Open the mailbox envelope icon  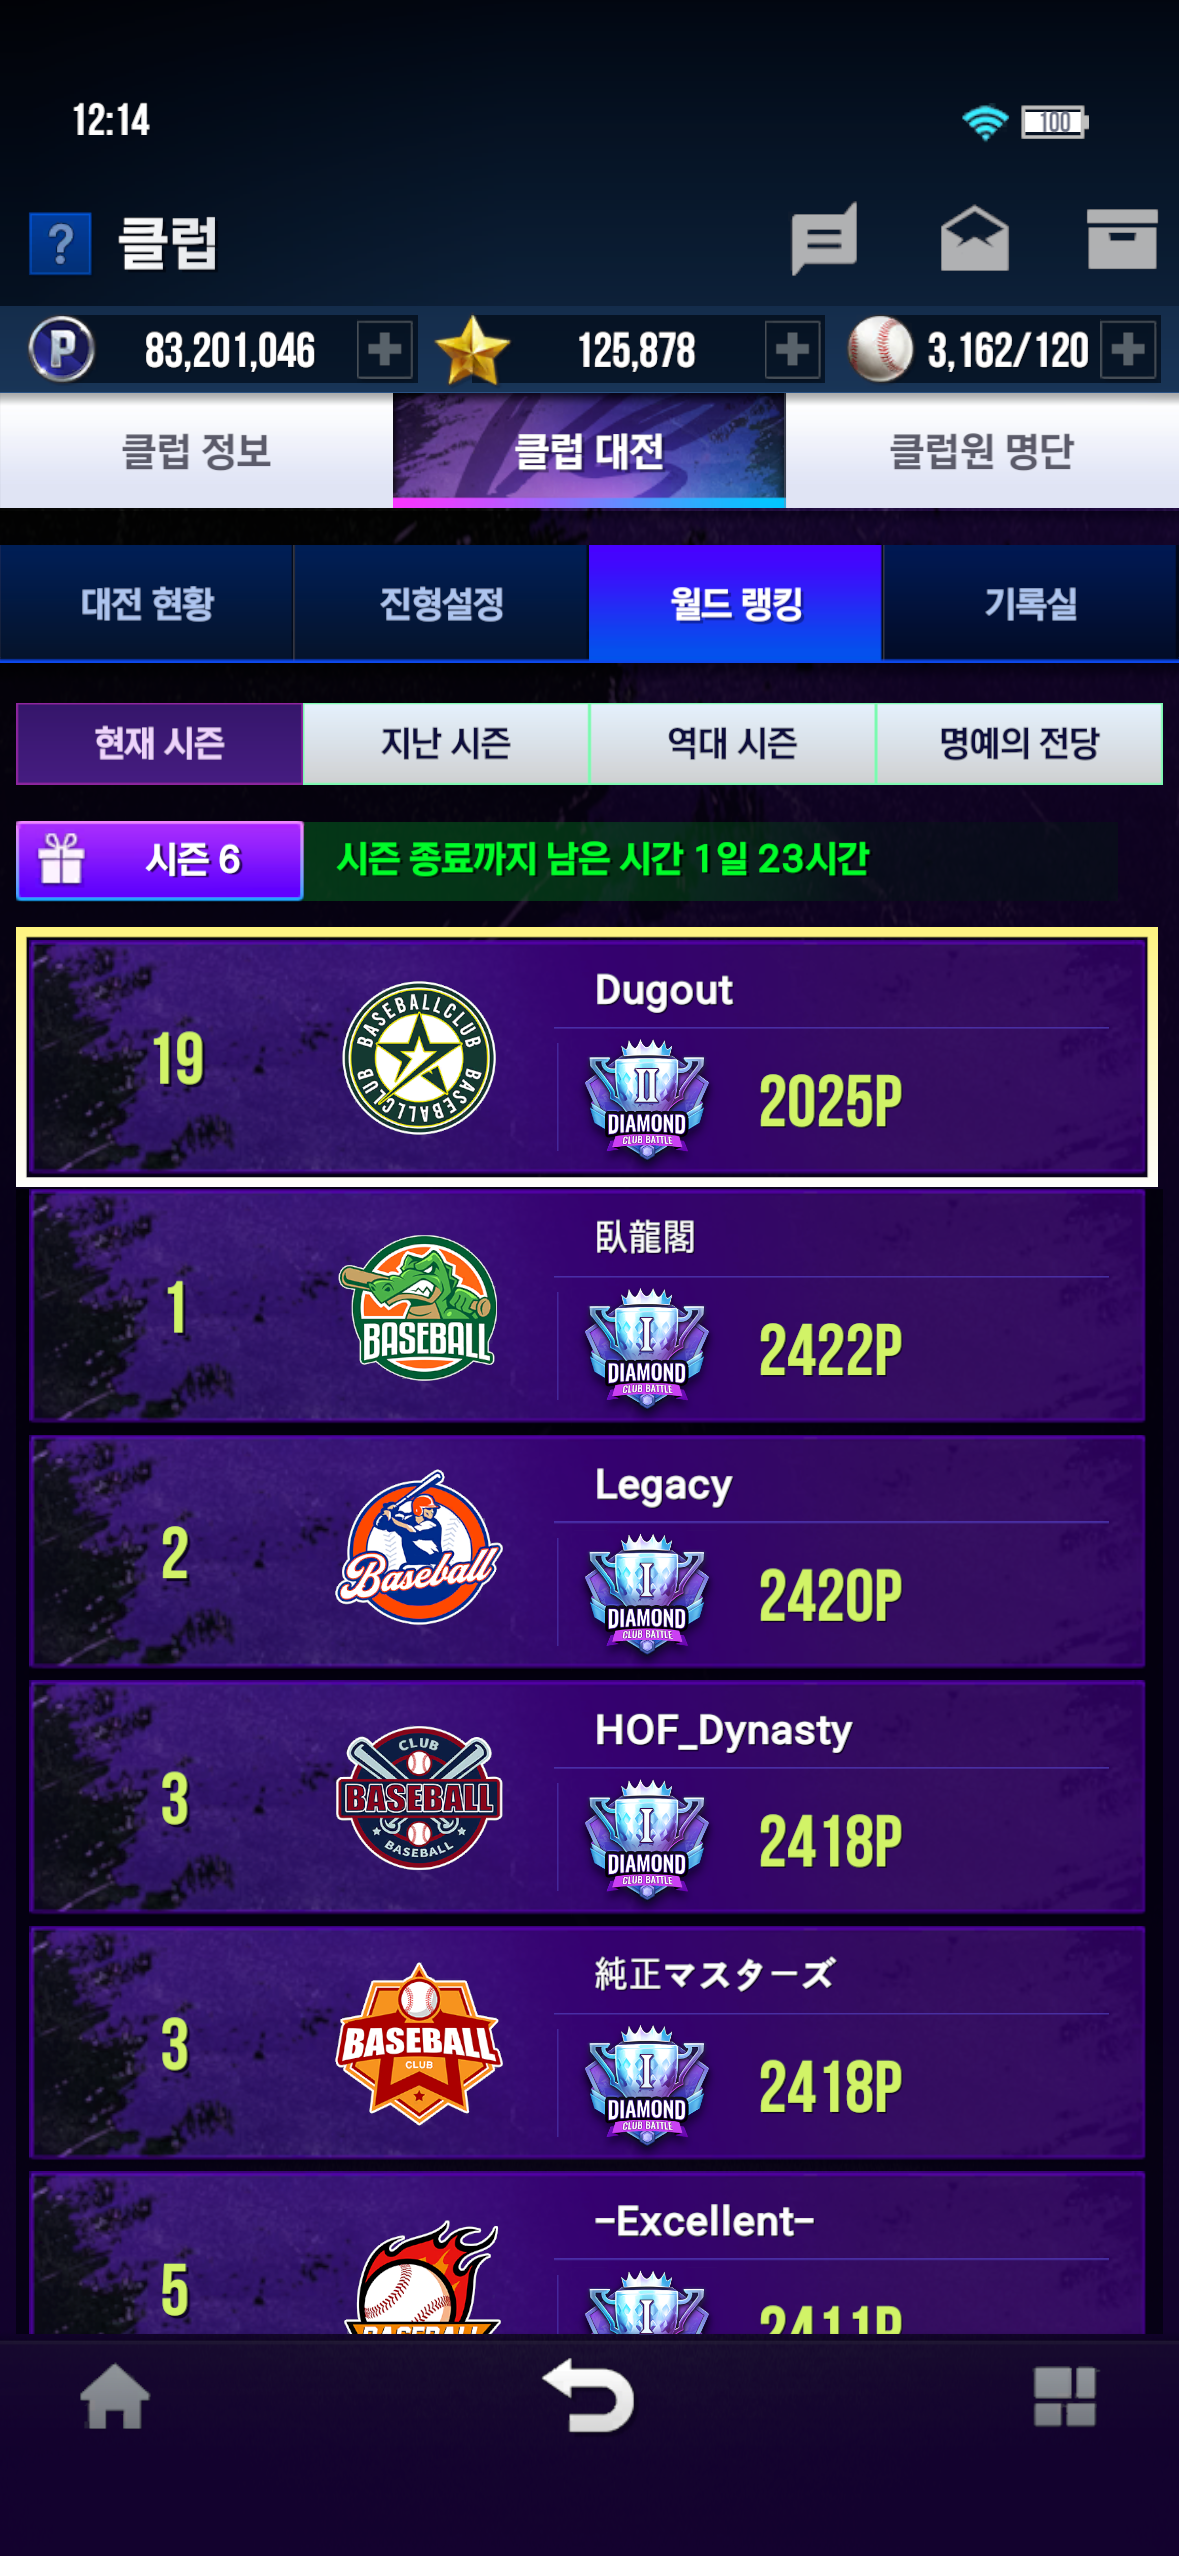(974, 239)
